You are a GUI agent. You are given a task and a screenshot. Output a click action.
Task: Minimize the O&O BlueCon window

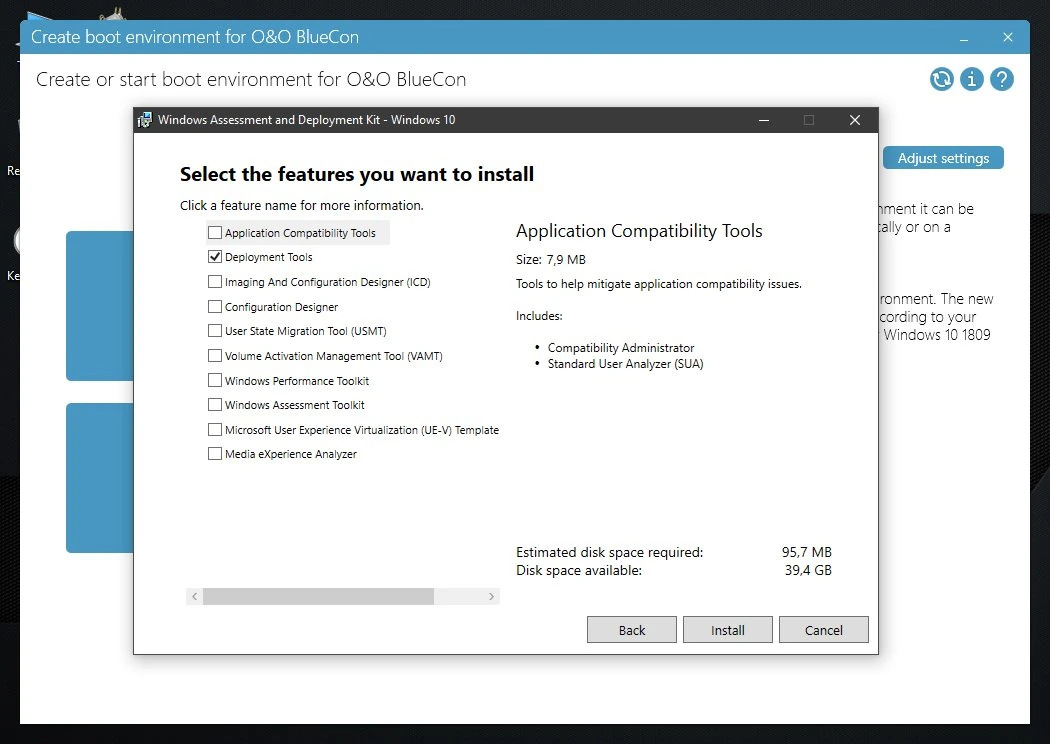click(x=964, y=38)
